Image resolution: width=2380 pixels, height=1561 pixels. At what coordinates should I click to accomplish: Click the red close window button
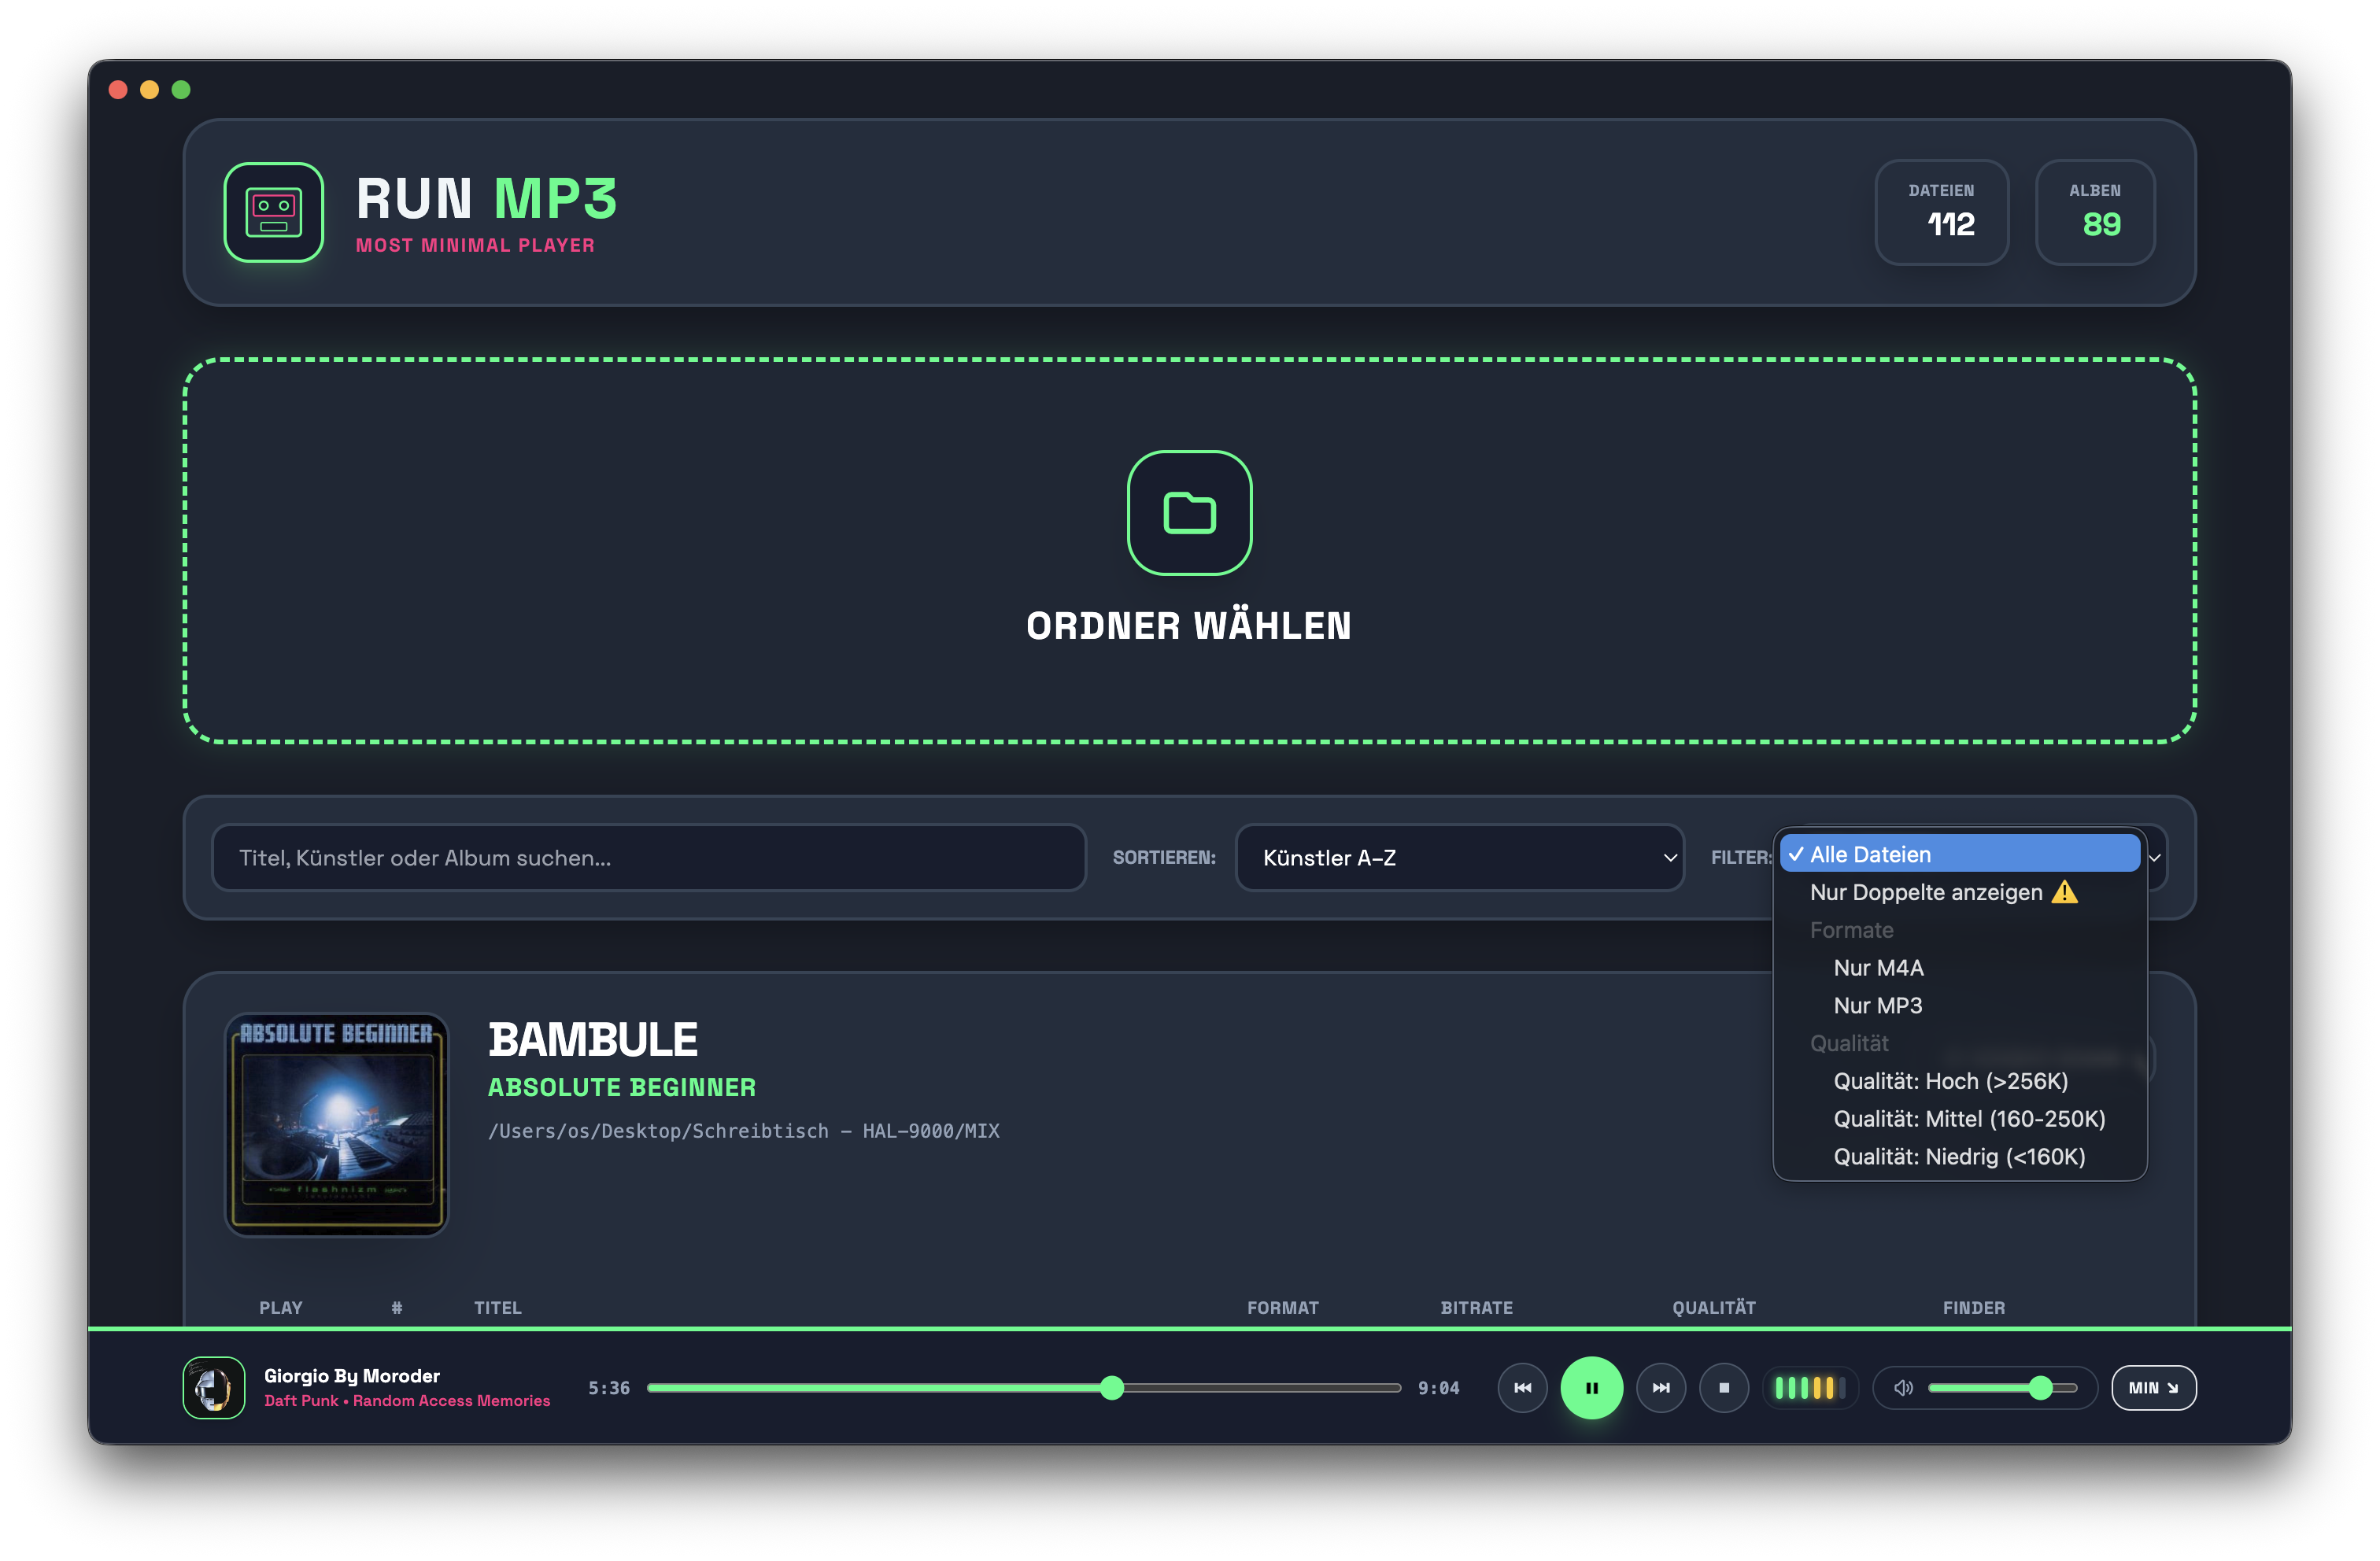pos(118,90)
